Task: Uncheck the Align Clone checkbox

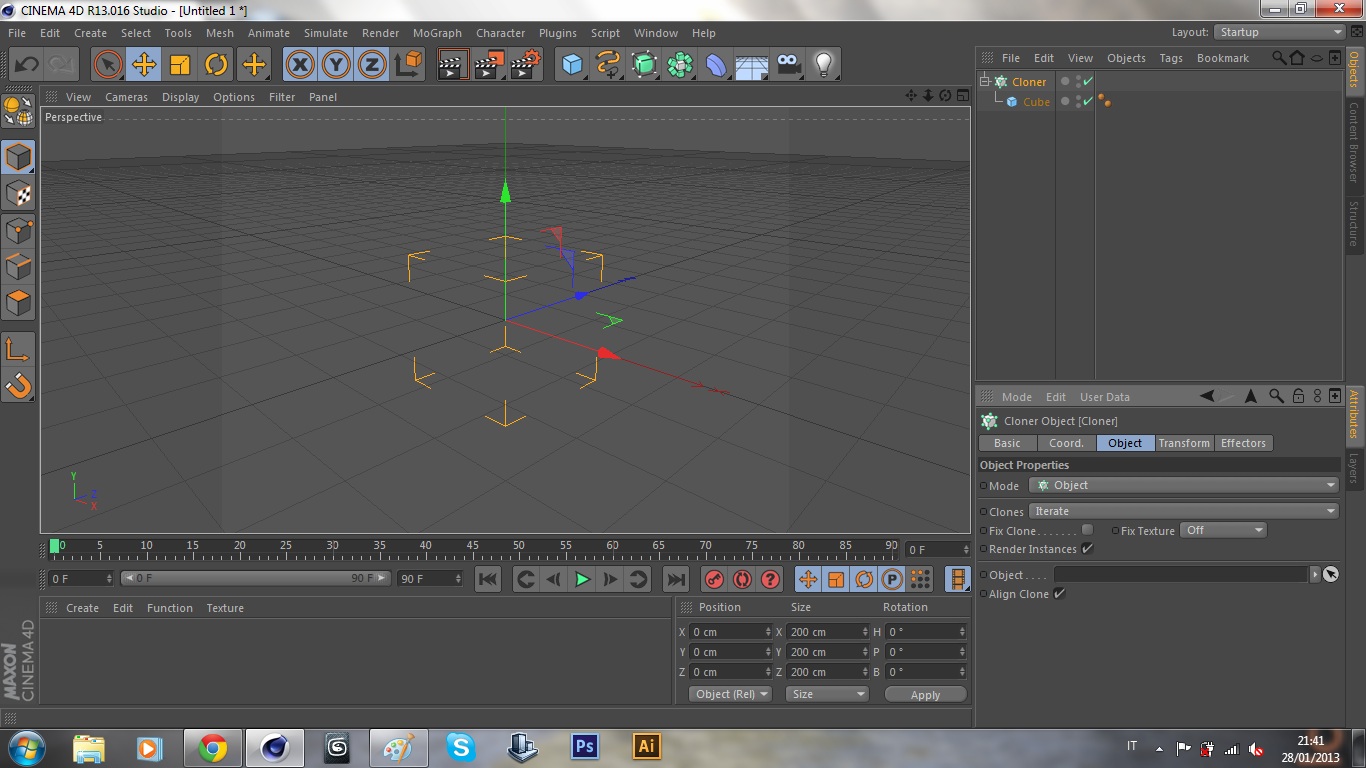Action: 1059,594
